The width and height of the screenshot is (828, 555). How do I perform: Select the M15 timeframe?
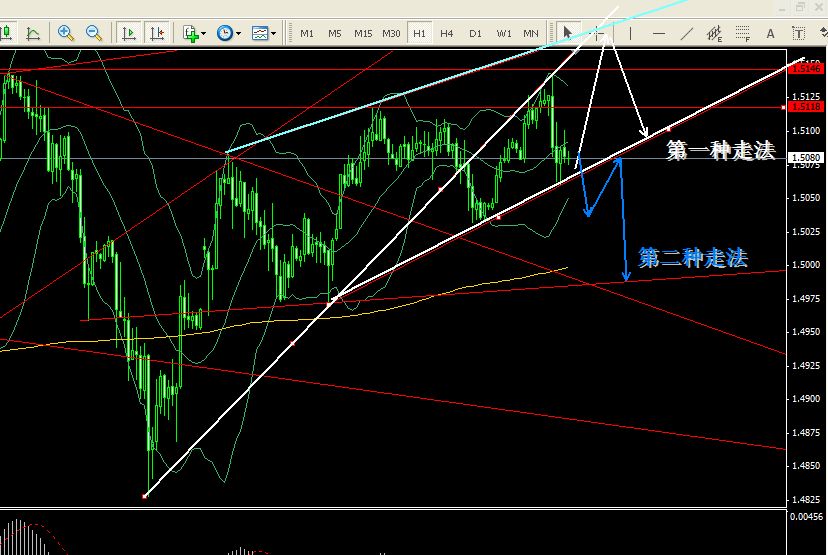pos(363,33)
